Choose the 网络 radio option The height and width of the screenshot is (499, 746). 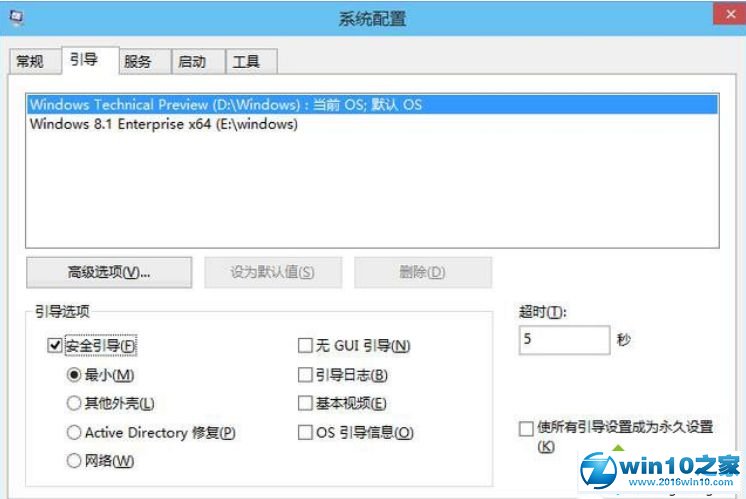73,461
